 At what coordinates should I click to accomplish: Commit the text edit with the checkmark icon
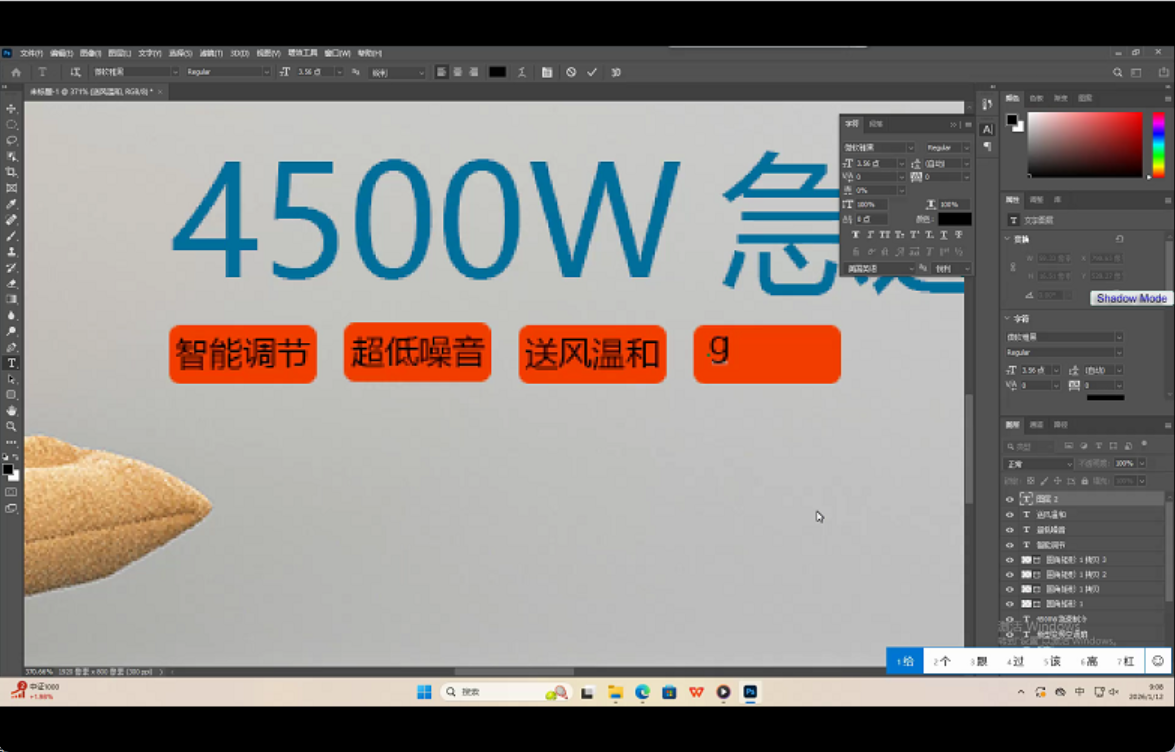[x=592, y=72]
